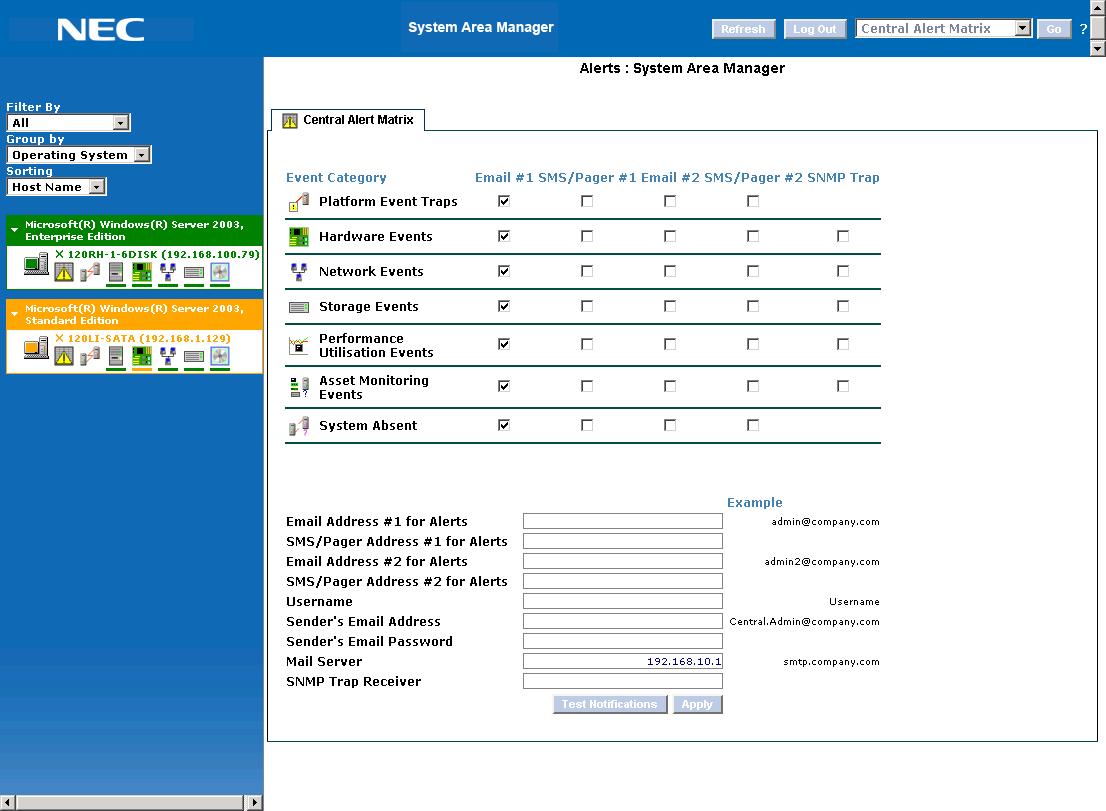Click the Refresh button

pos(743,29)
